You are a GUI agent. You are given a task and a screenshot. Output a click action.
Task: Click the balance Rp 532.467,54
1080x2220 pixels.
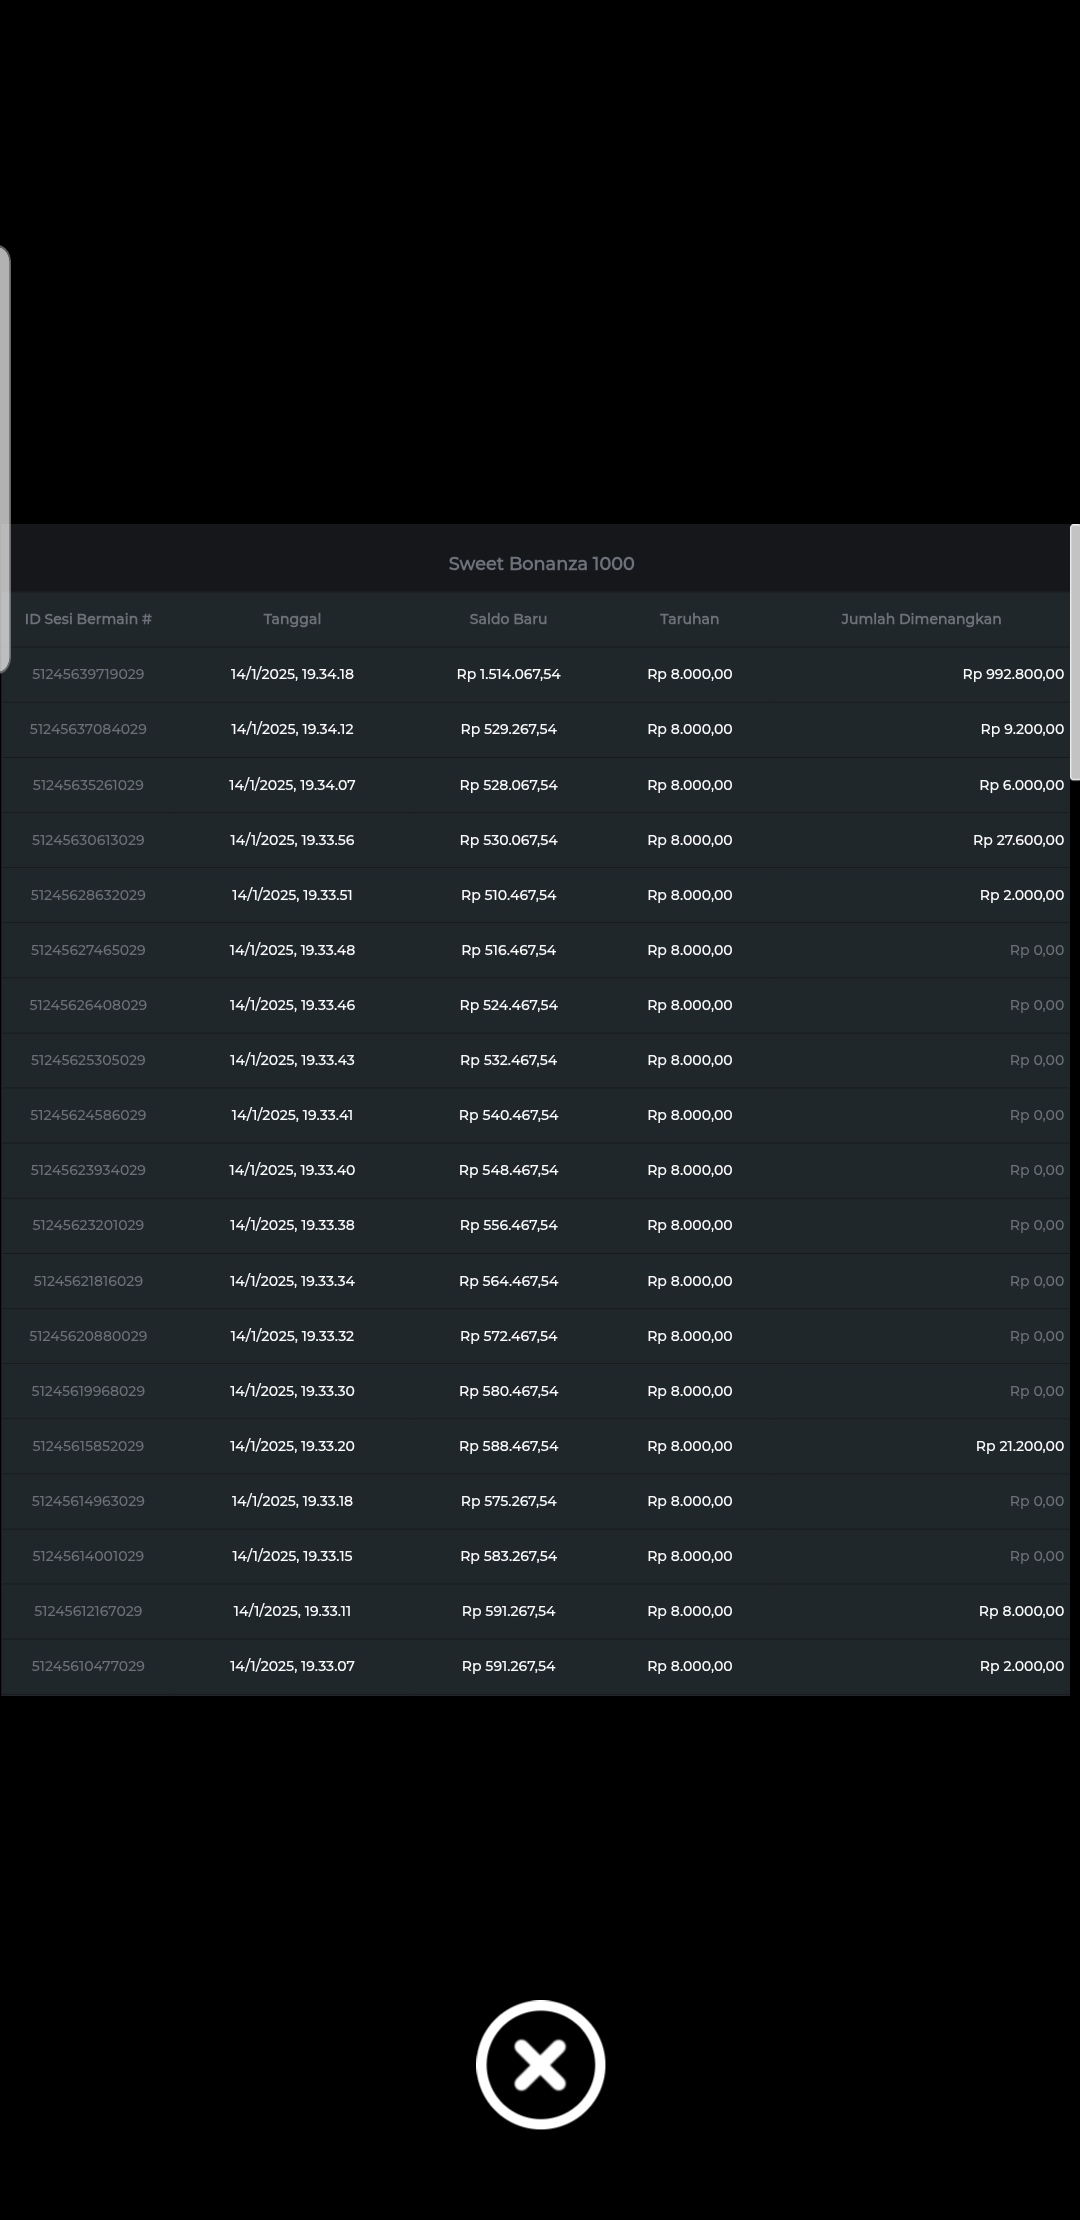(508, 1060)
